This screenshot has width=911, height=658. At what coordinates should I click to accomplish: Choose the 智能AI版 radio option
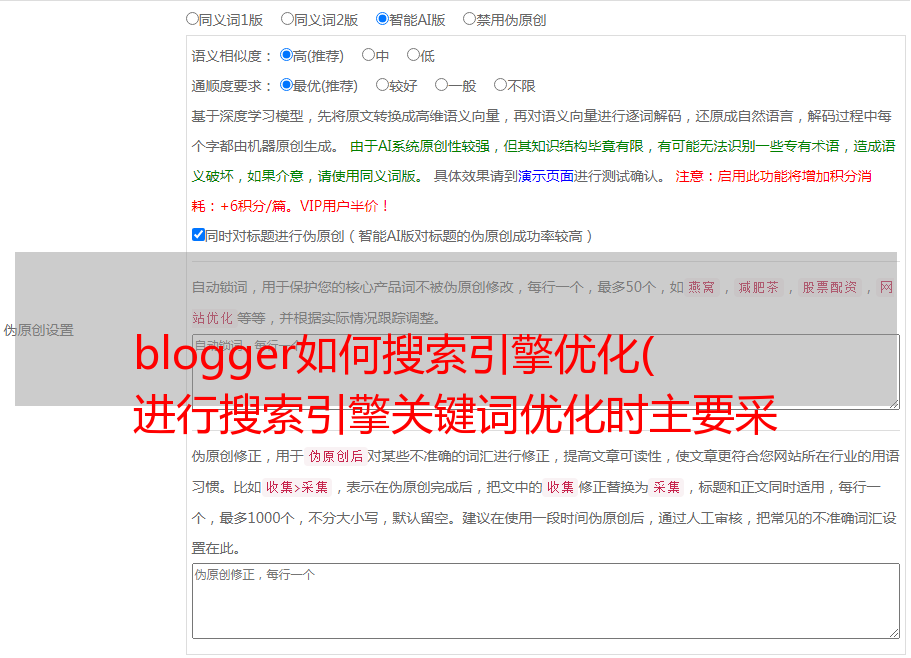point(382,19)
